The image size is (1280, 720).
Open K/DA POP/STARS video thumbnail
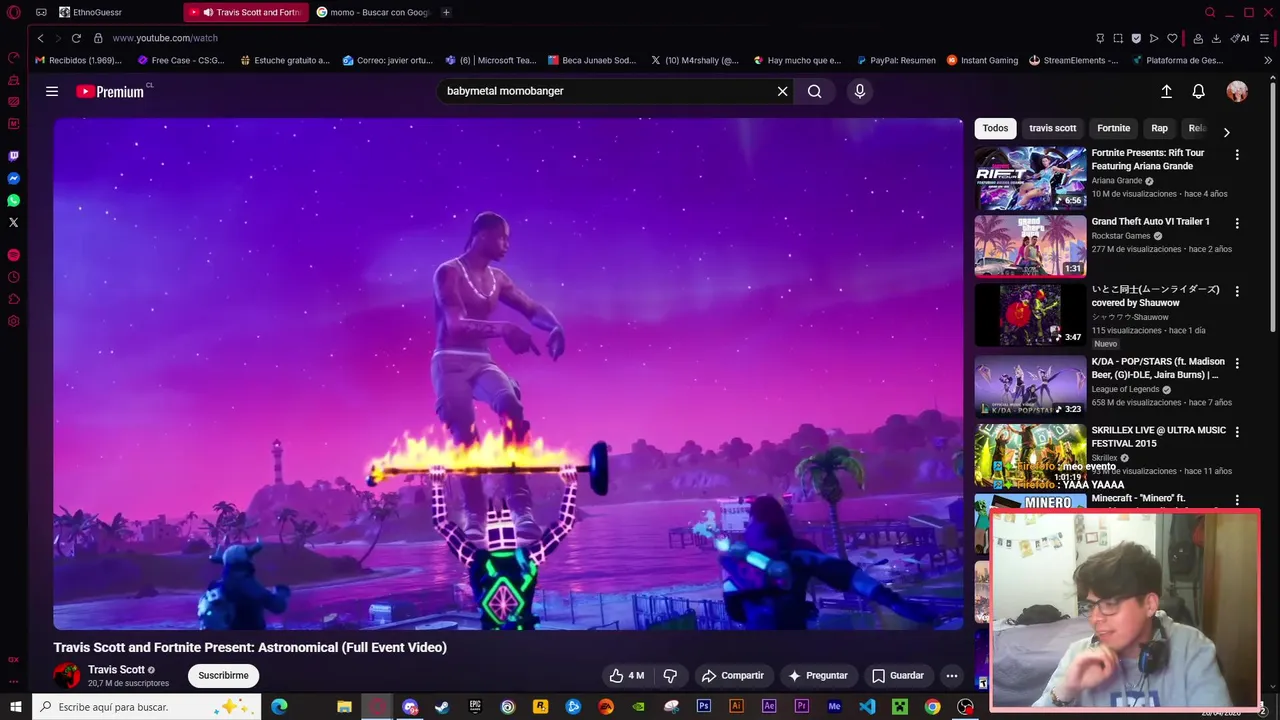pos(1030,386)
